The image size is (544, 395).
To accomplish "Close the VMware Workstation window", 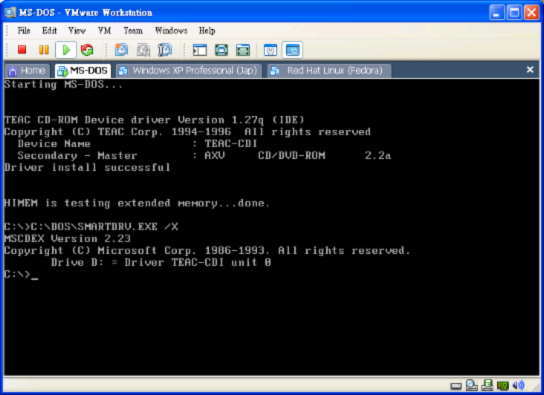I will click(x=532, y=13).
